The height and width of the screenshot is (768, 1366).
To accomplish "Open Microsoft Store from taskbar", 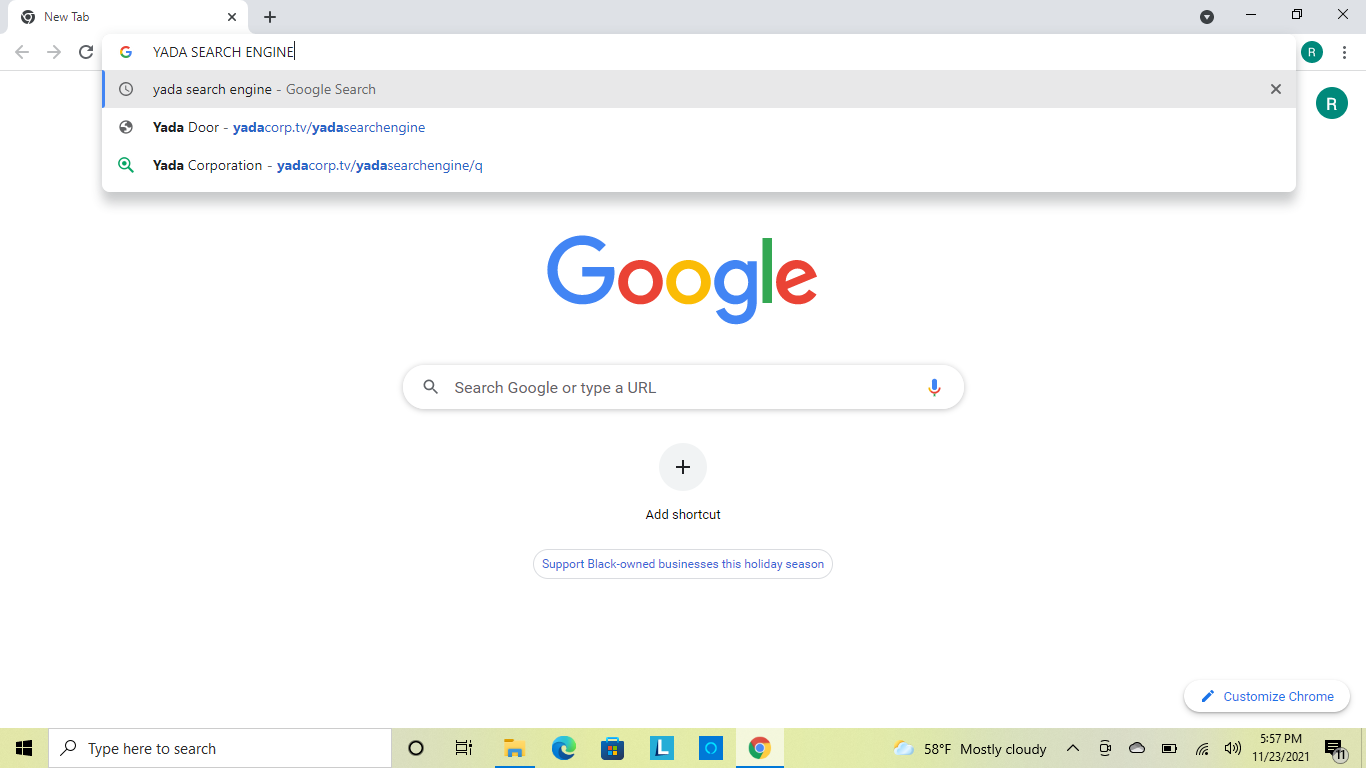I will coord(613,748).
